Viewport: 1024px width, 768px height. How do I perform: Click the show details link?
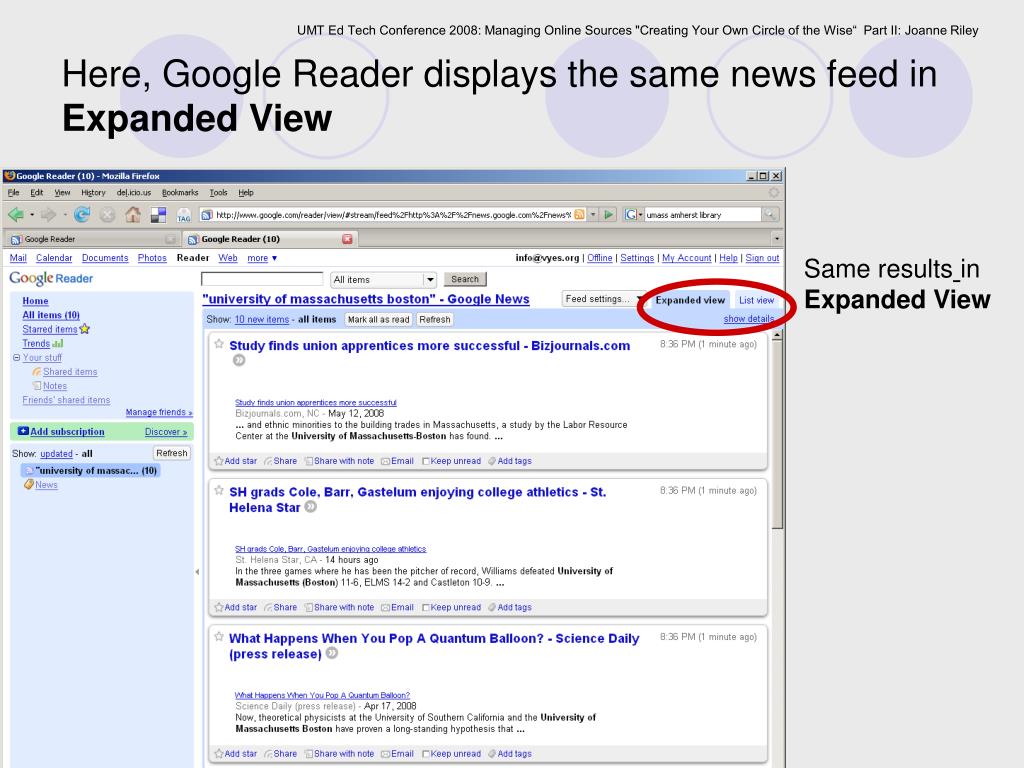pyautogui.click(x=748, y=319)
